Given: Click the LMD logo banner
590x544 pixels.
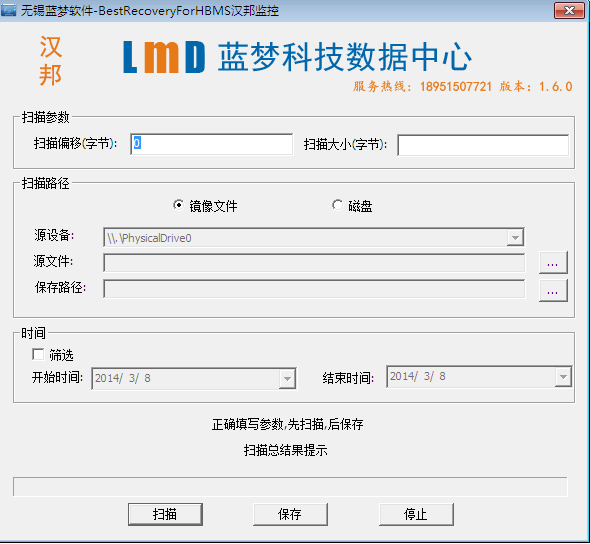Looking at the screenshot, I should [297, 57].
